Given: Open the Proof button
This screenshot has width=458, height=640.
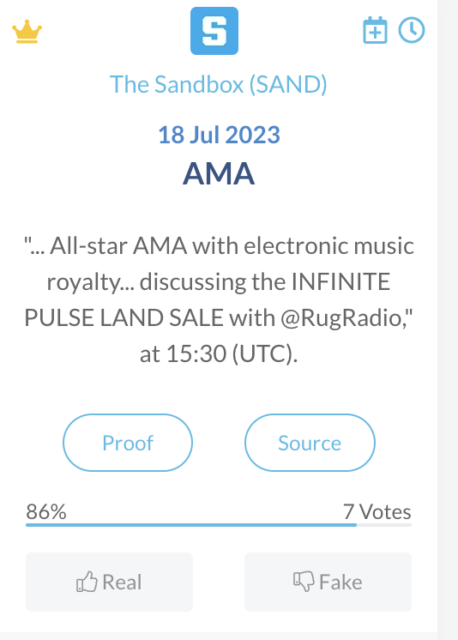Looking at the screenshot, I should (128, 443).
